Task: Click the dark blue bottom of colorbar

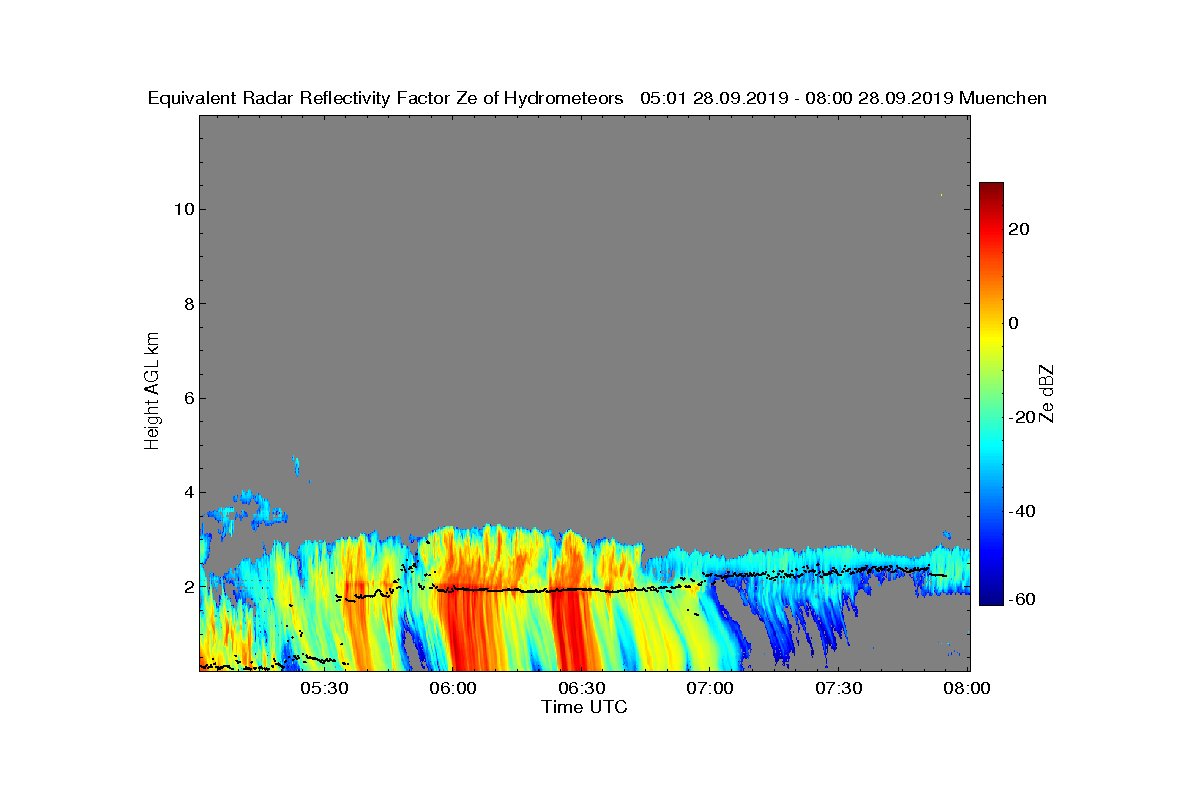Action: (x=991, y=598)
